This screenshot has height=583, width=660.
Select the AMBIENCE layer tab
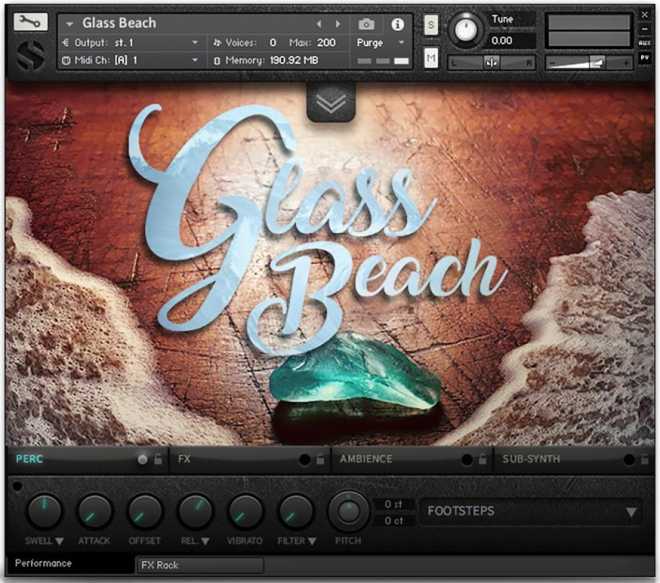point(366,459)
